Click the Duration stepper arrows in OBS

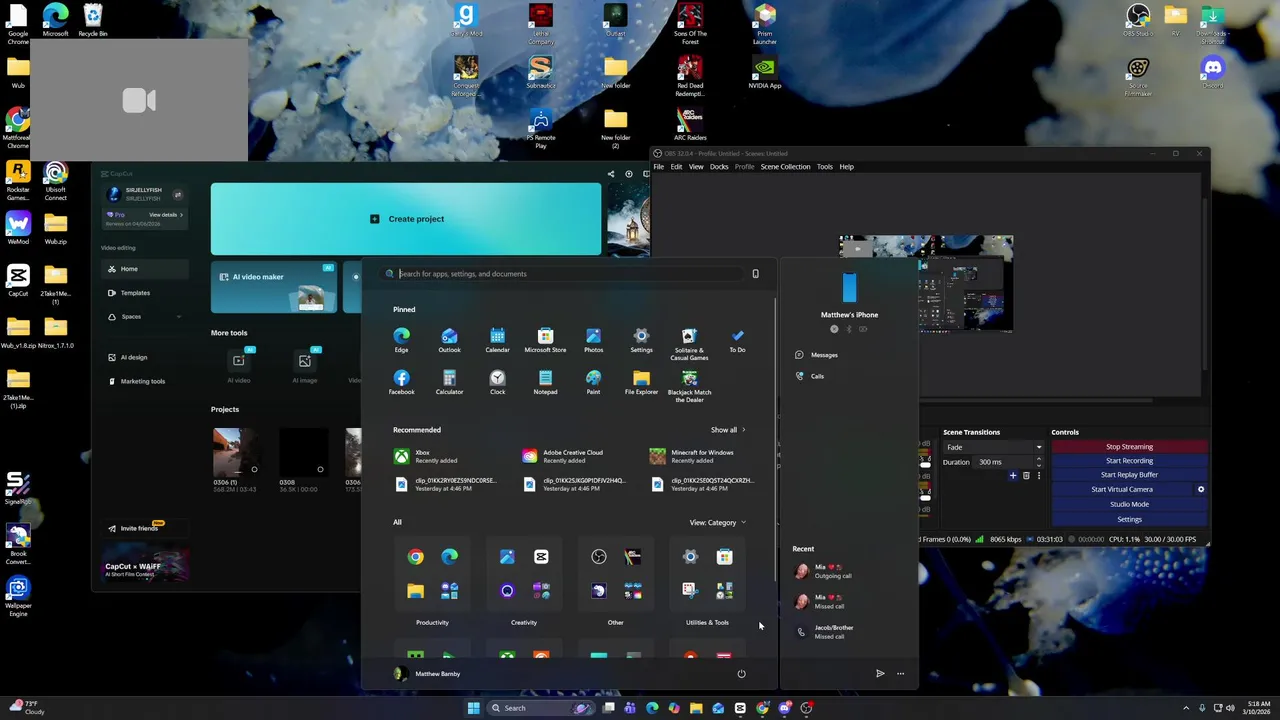[x=1038, y=462]
